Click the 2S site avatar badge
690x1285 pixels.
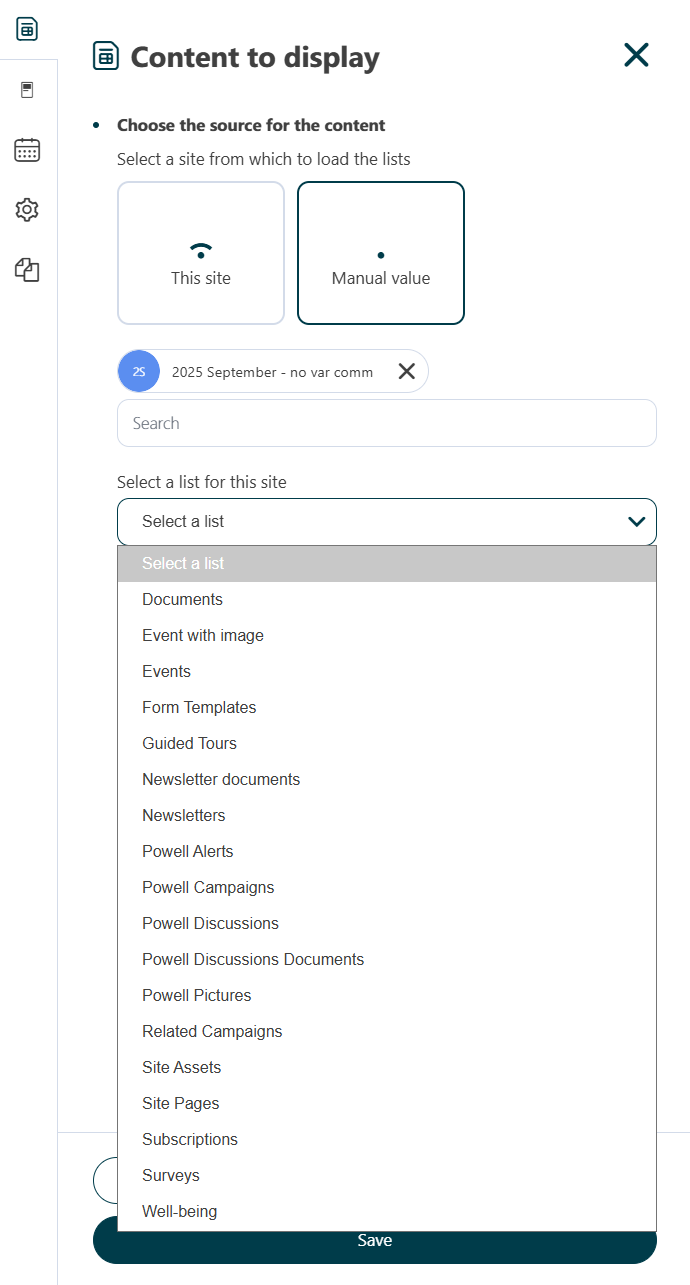click(138, 371)
